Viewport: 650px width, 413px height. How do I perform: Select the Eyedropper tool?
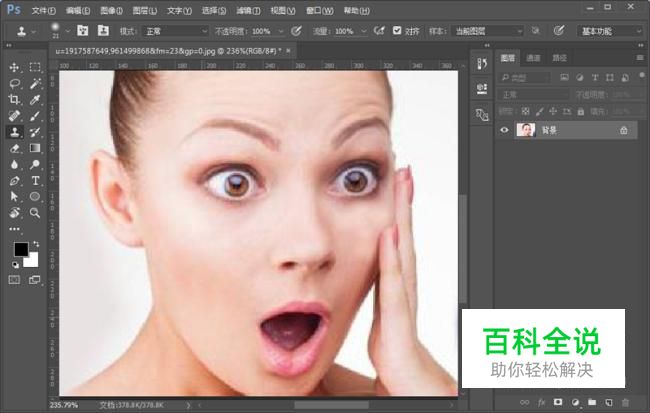(x=35, y=100)
